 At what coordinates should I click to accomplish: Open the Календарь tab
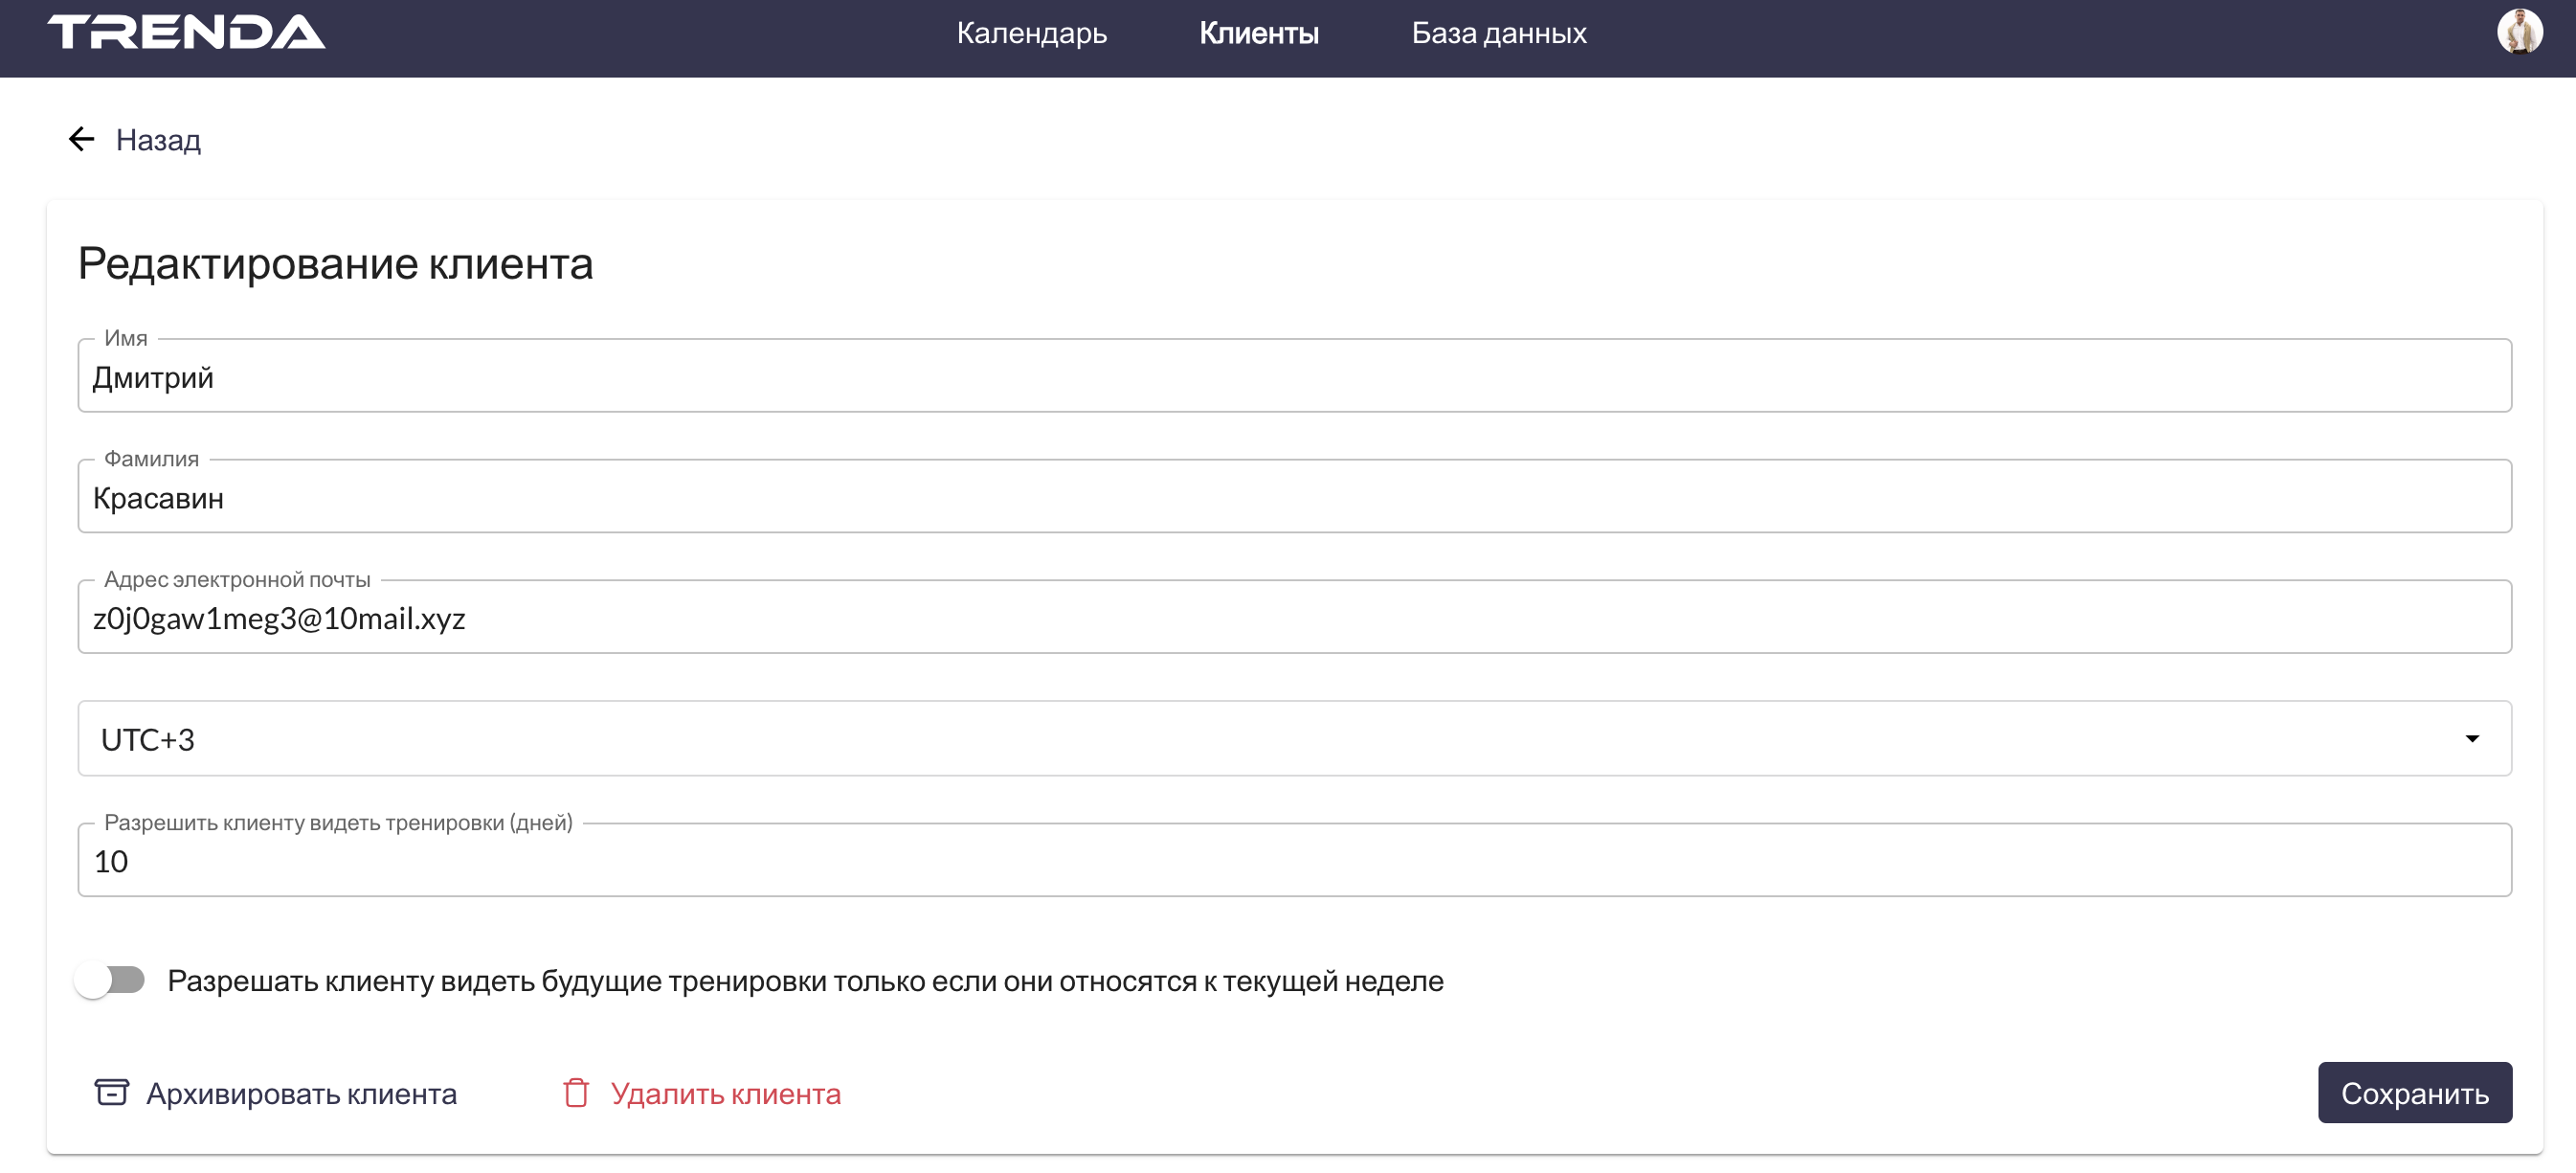click(1031, 33)
